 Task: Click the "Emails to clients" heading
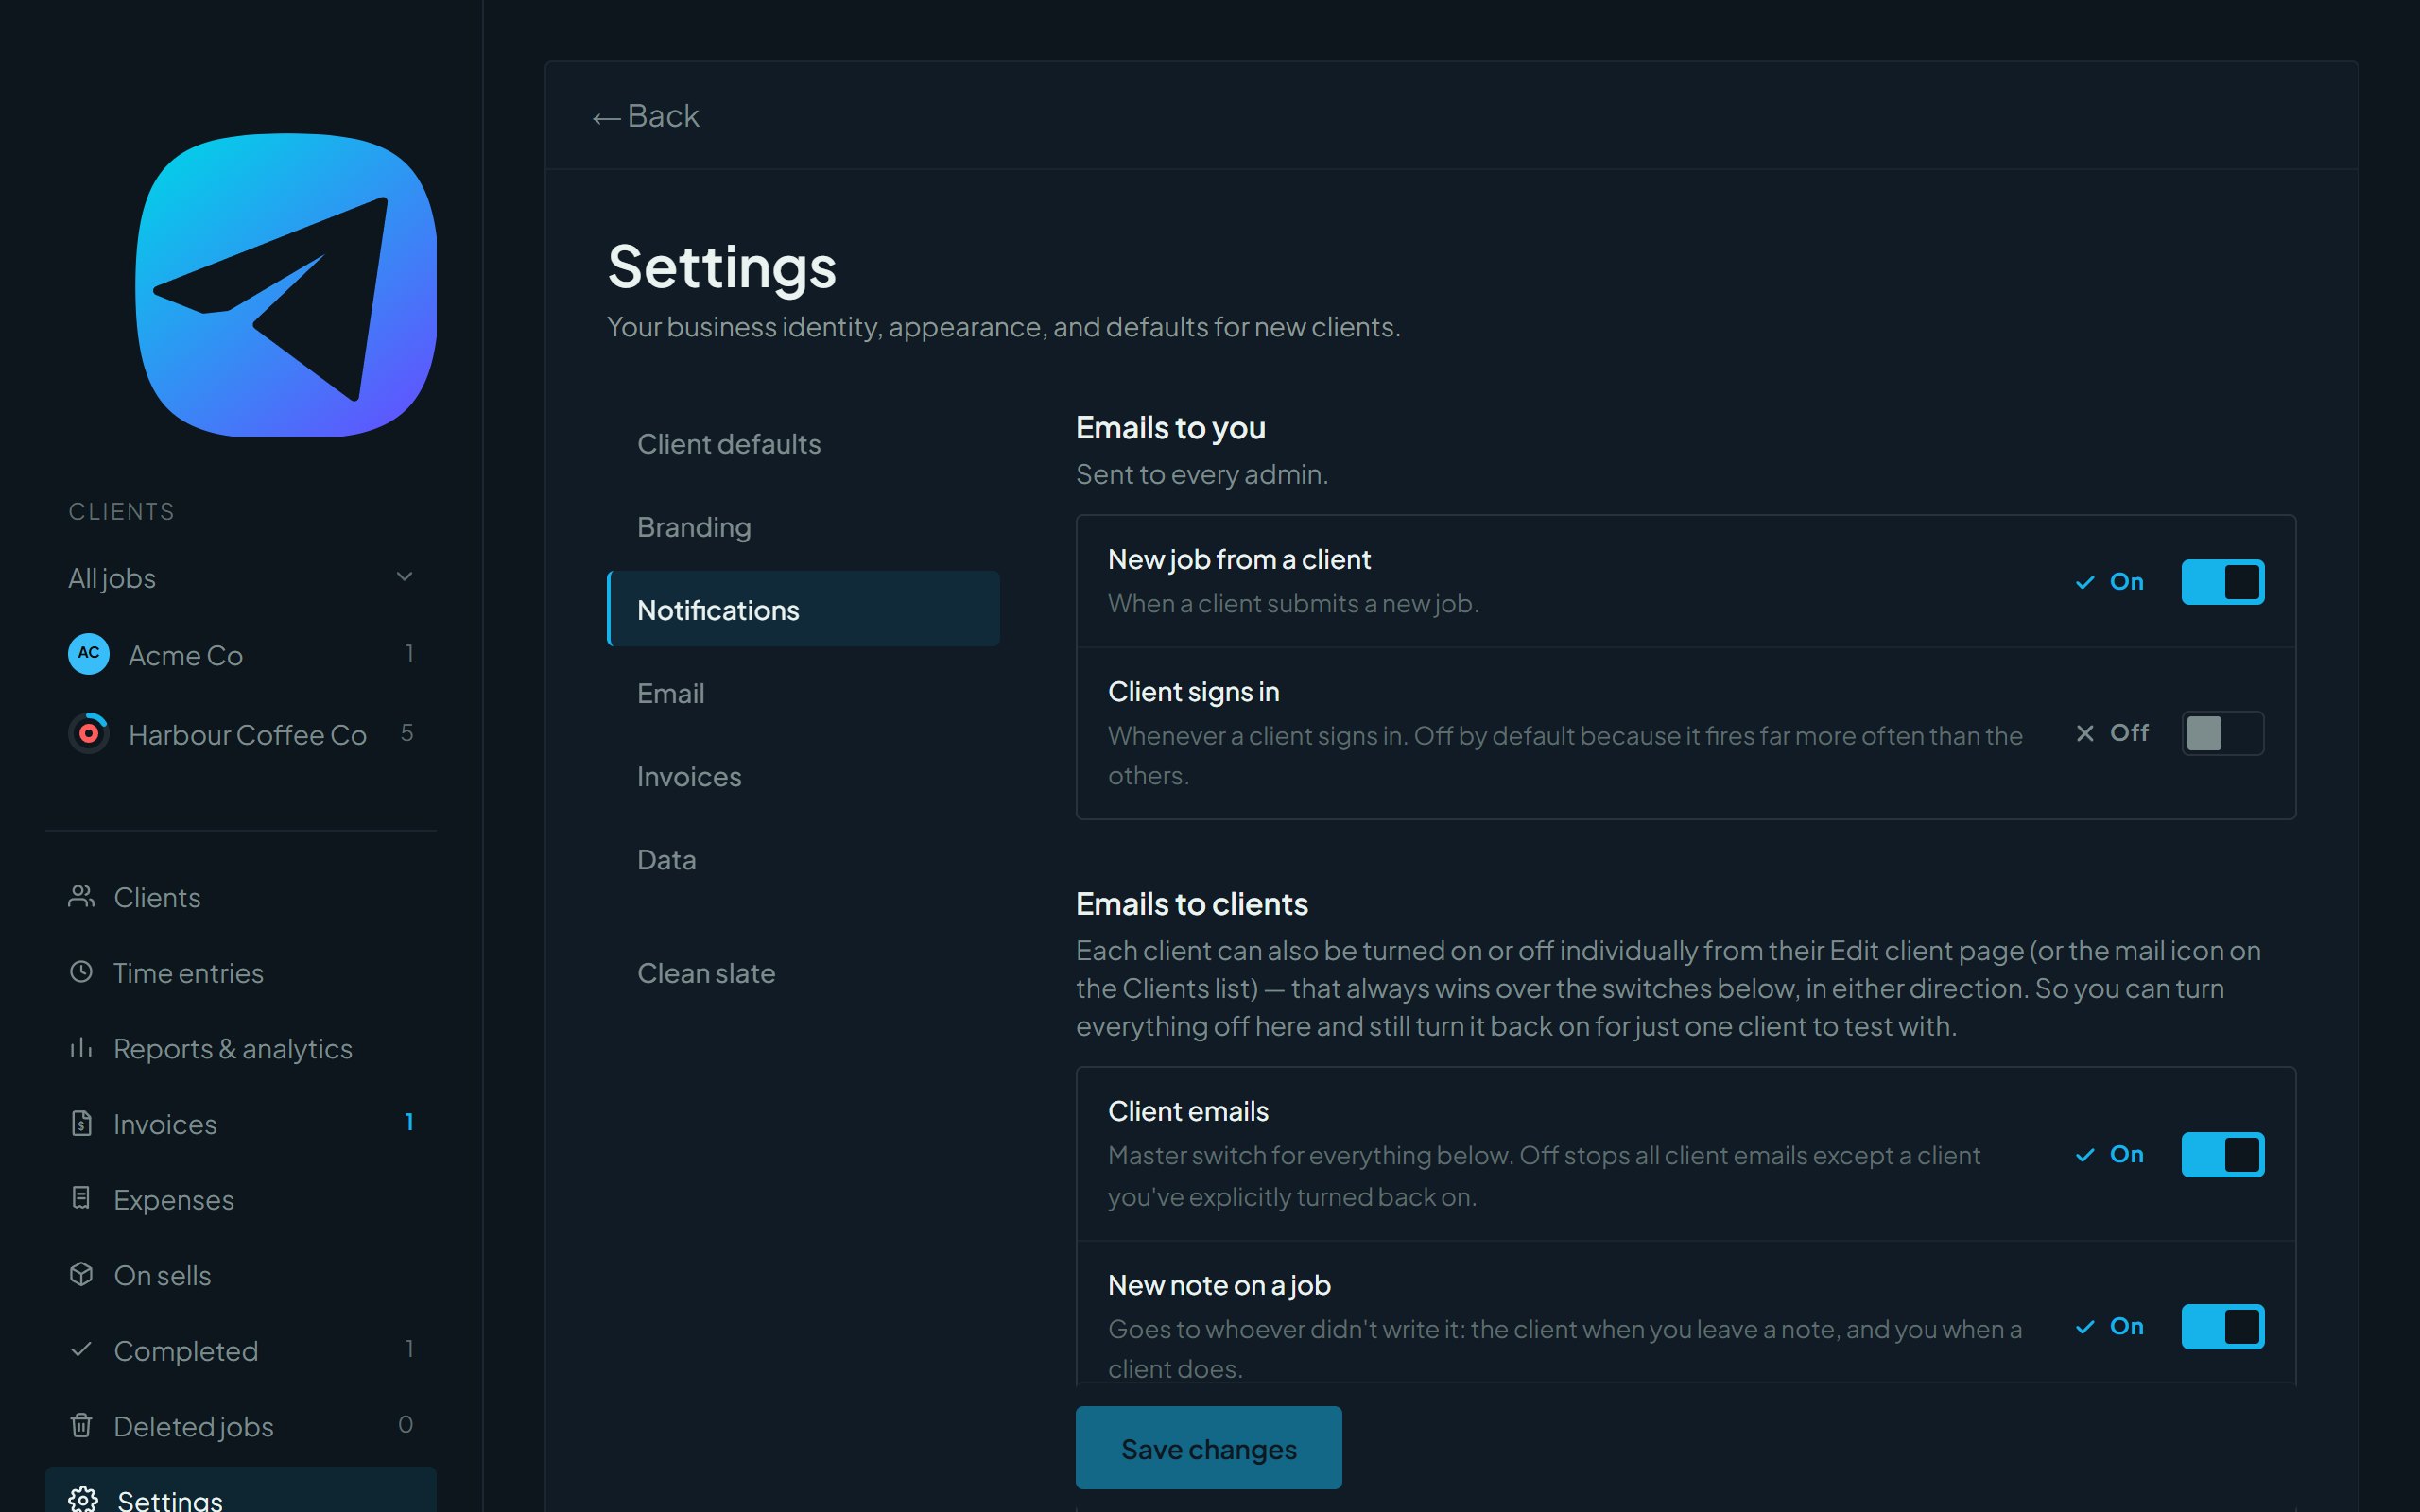coord(1192,904)
